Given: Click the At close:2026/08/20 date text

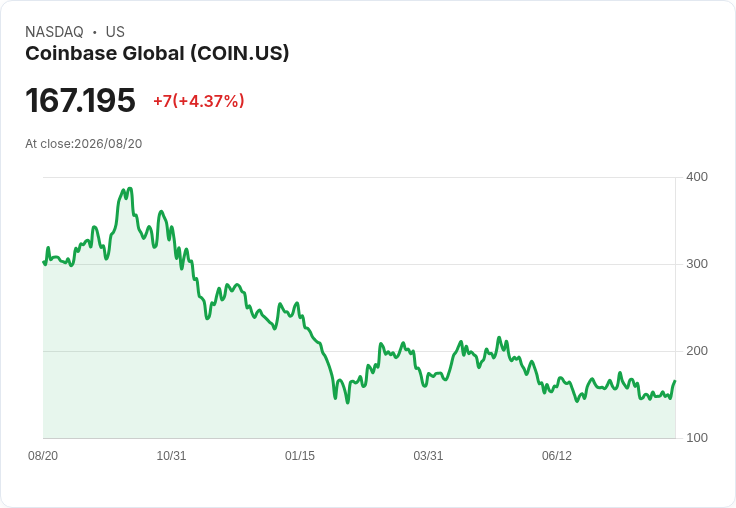Looking at the screenshot, I should tap(84, 144).
